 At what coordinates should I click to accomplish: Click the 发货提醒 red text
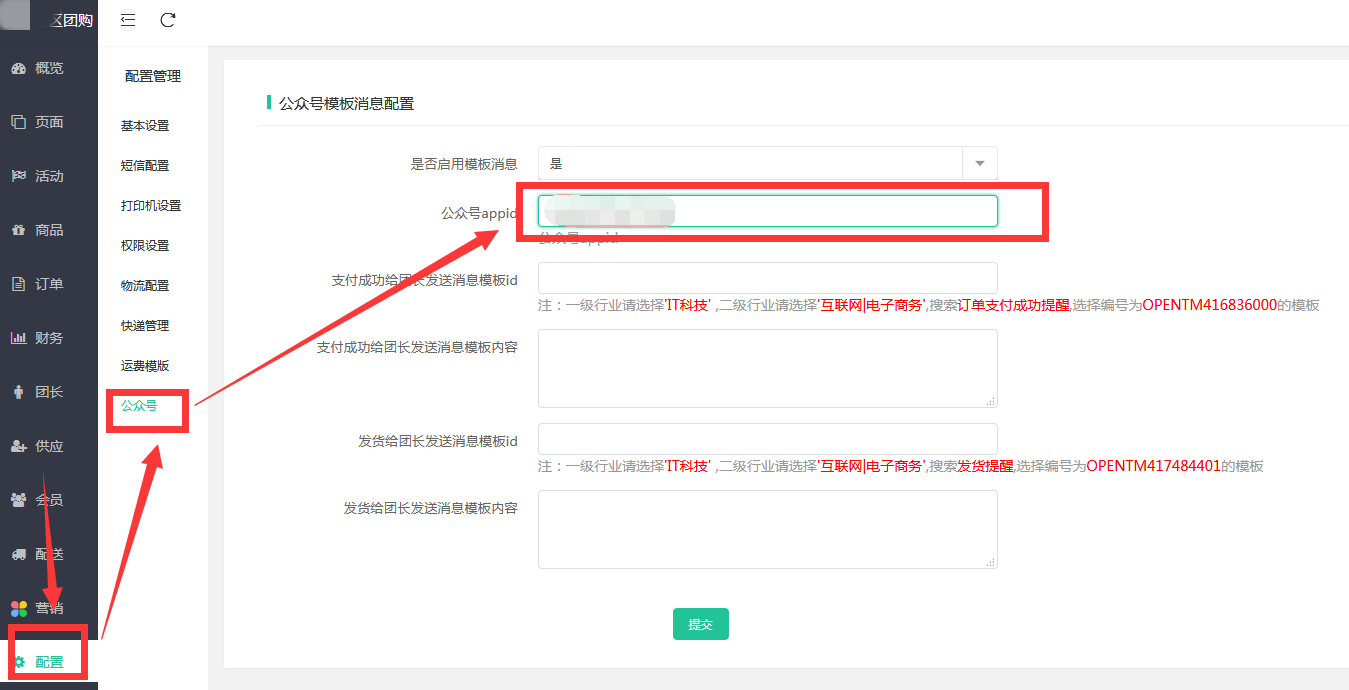tap(986, 466)
